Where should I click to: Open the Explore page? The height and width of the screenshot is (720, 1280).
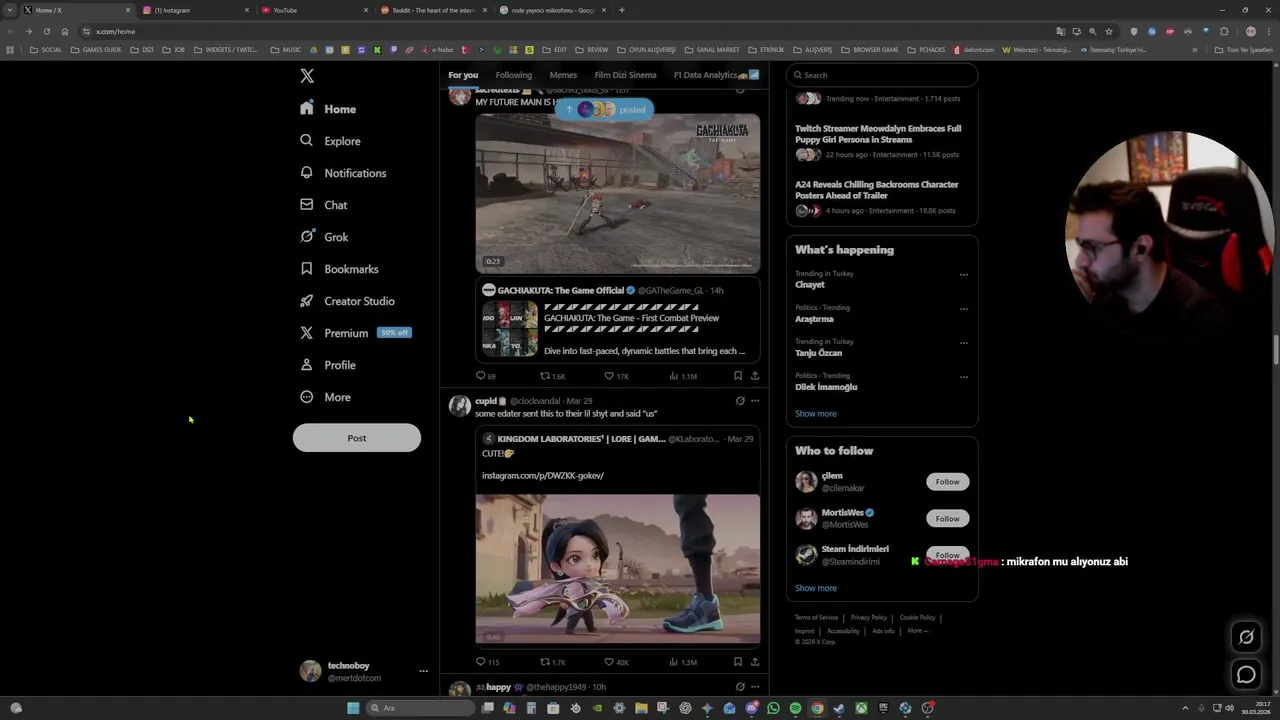pyautogui.click(x=330, y=141)
